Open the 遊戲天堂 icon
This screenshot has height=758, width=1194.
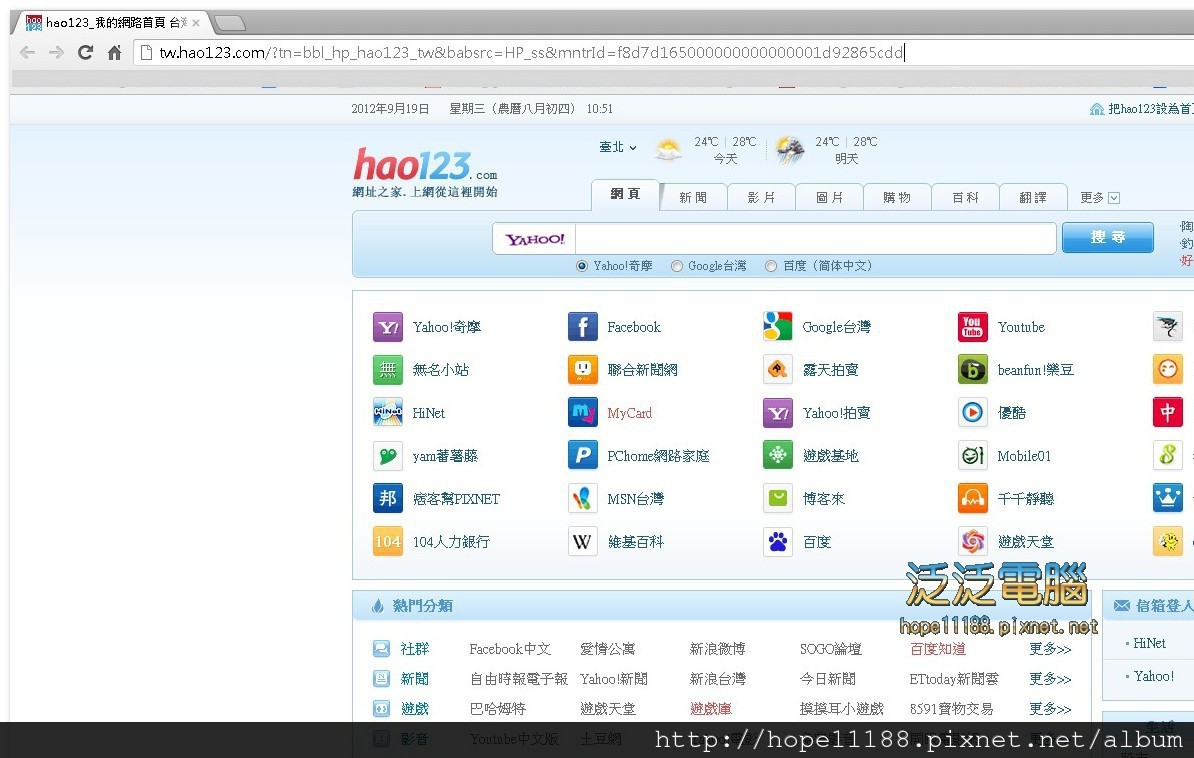972,542
